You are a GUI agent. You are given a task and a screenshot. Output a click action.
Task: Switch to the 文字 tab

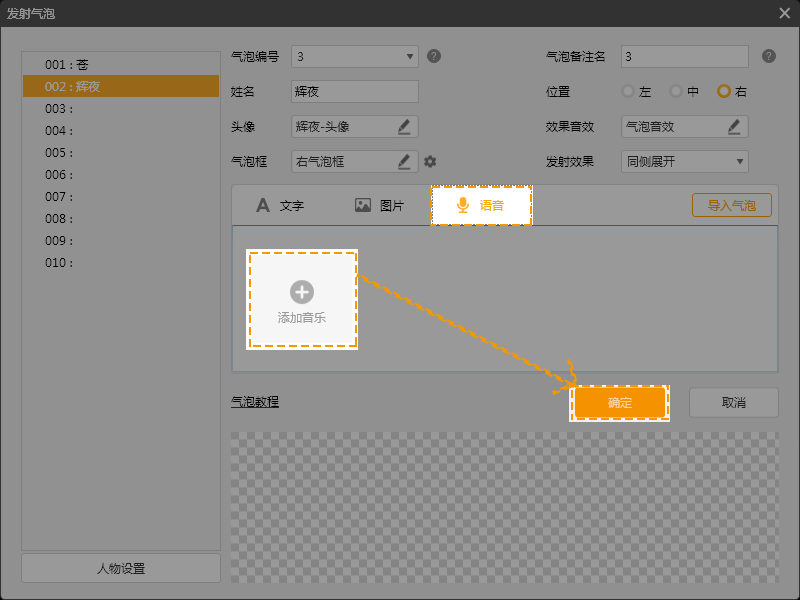tap(280, 205)
